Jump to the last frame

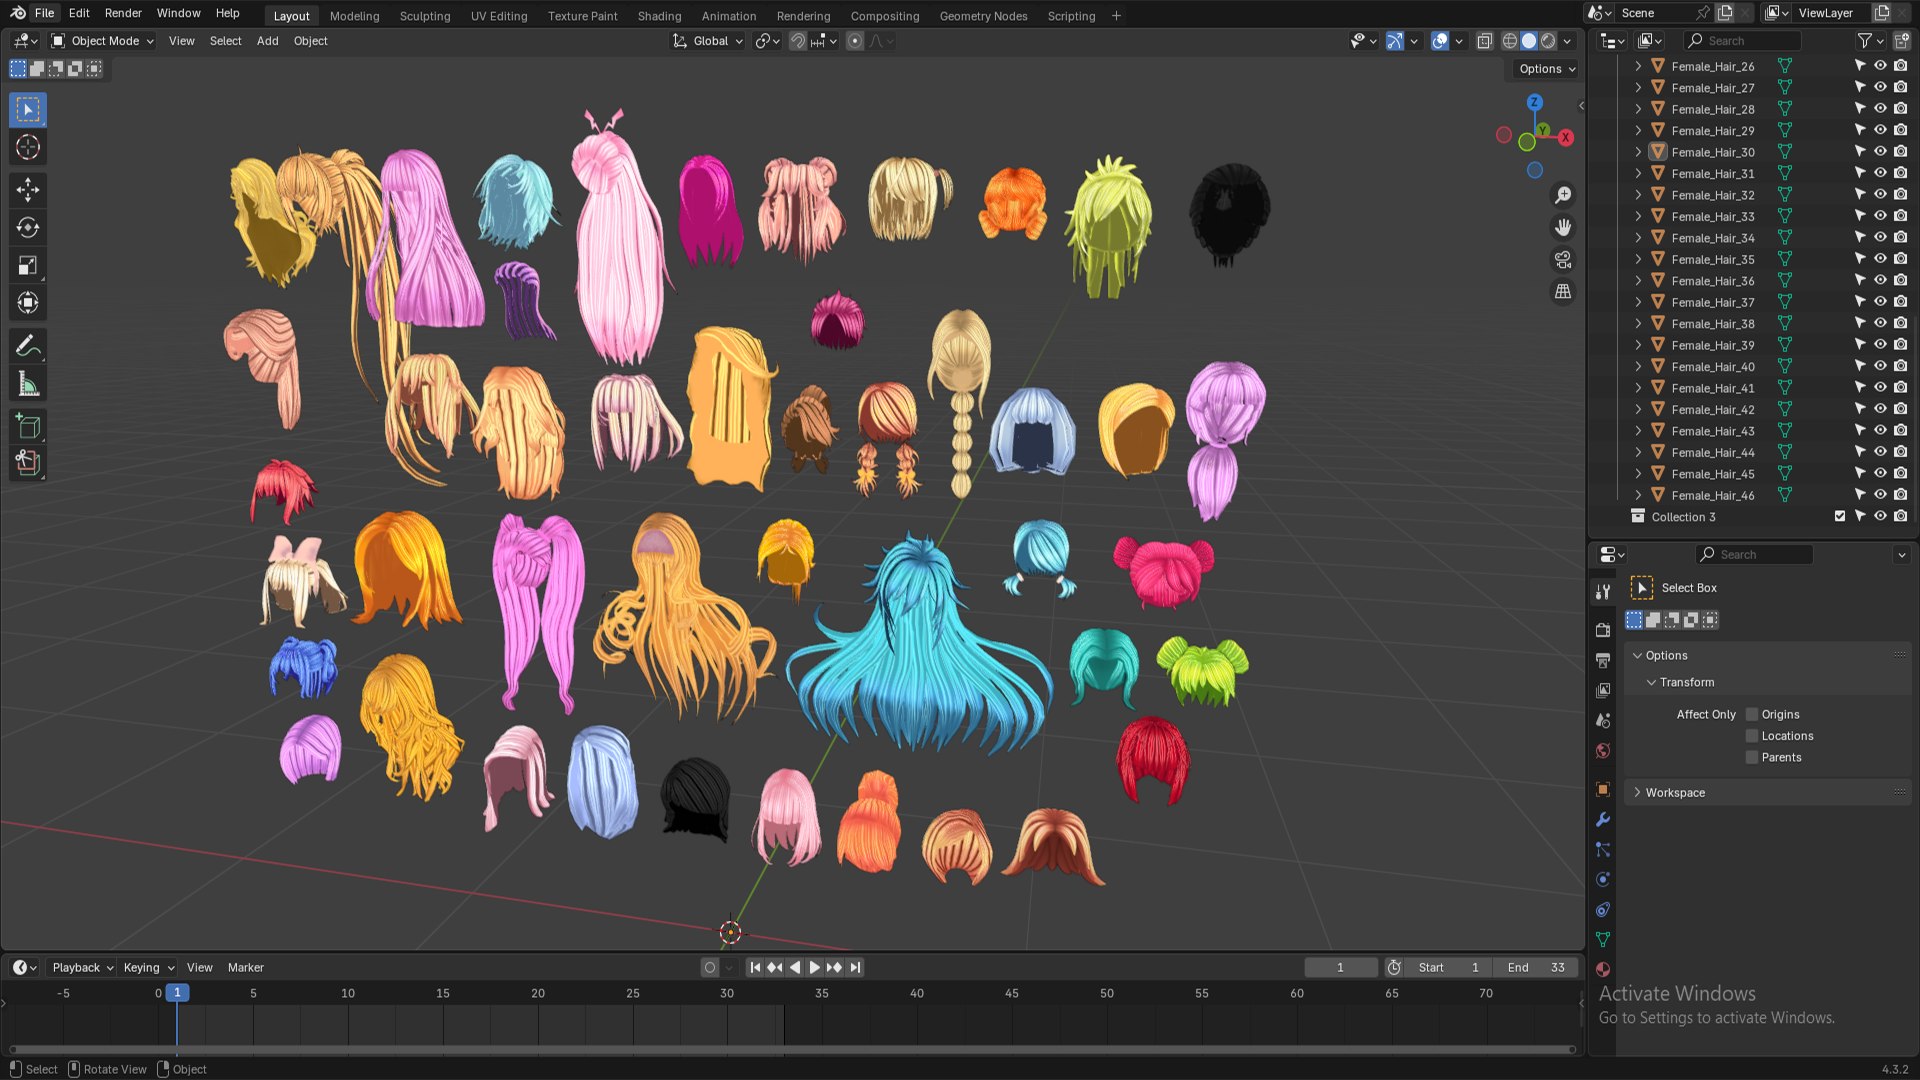[855, 967]
